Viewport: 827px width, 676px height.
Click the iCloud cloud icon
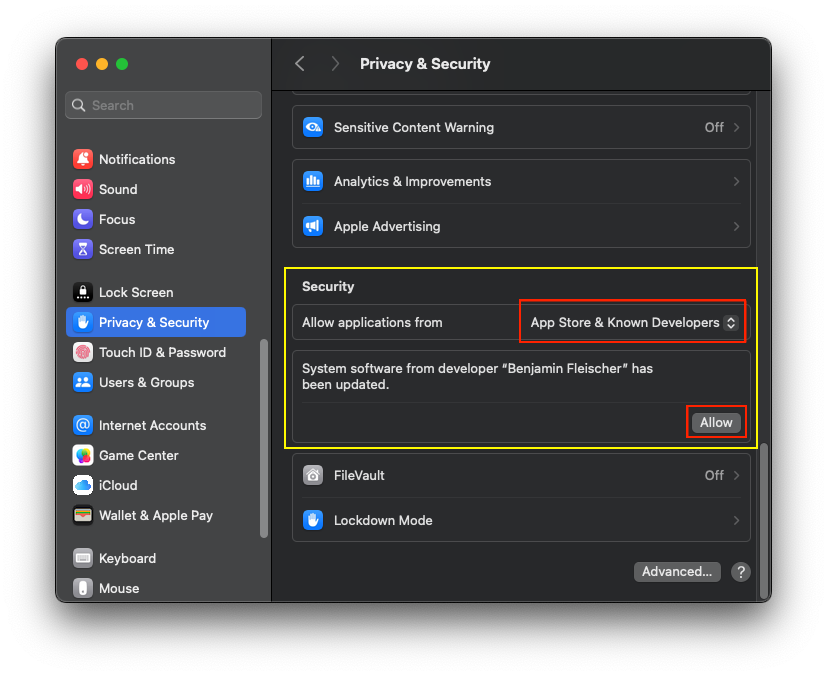pos(83,485)
